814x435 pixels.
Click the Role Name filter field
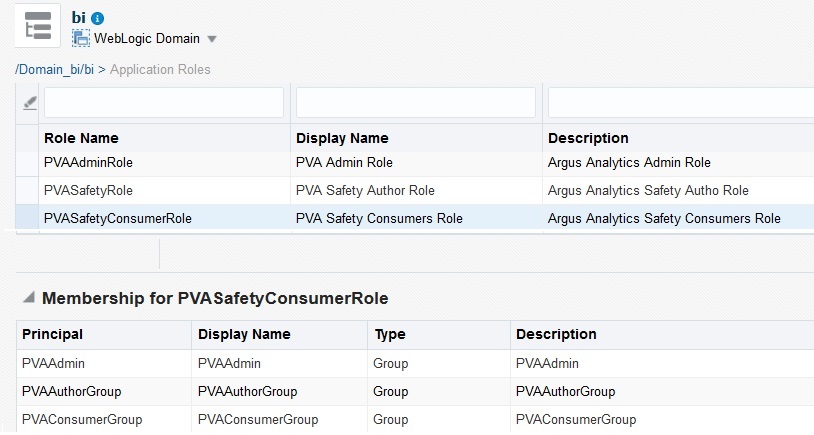[163, 102]
